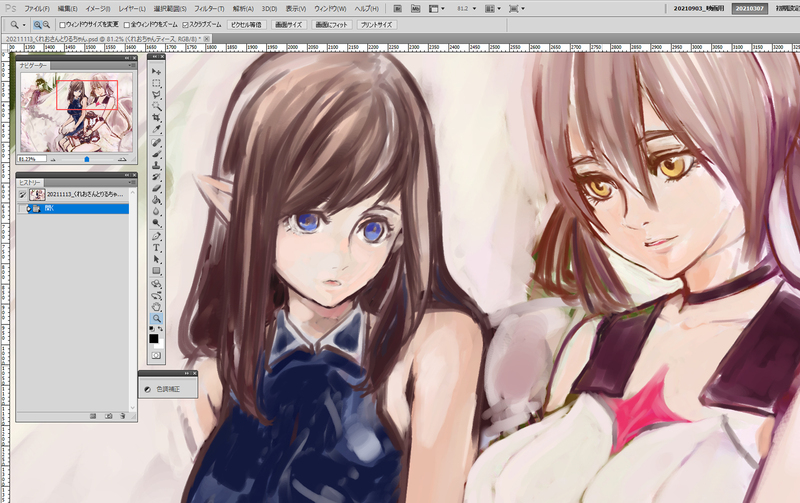Click the 画面サイズ button

[288, 24]
